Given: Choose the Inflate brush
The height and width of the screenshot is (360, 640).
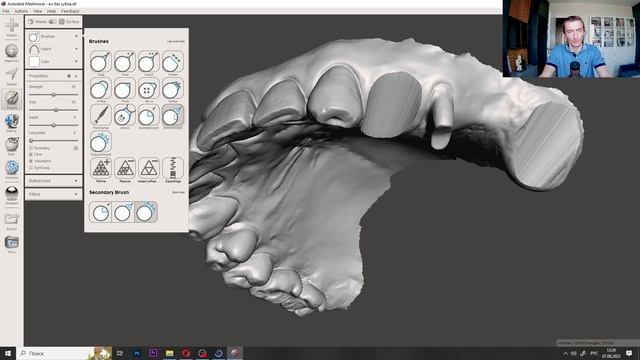Looking at the screenshot, I should (x=100, y=89).
